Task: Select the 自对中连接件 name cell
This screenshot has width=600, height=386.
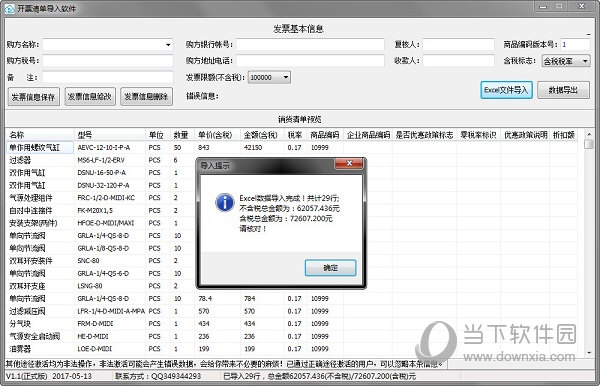Action: (40, 211)
